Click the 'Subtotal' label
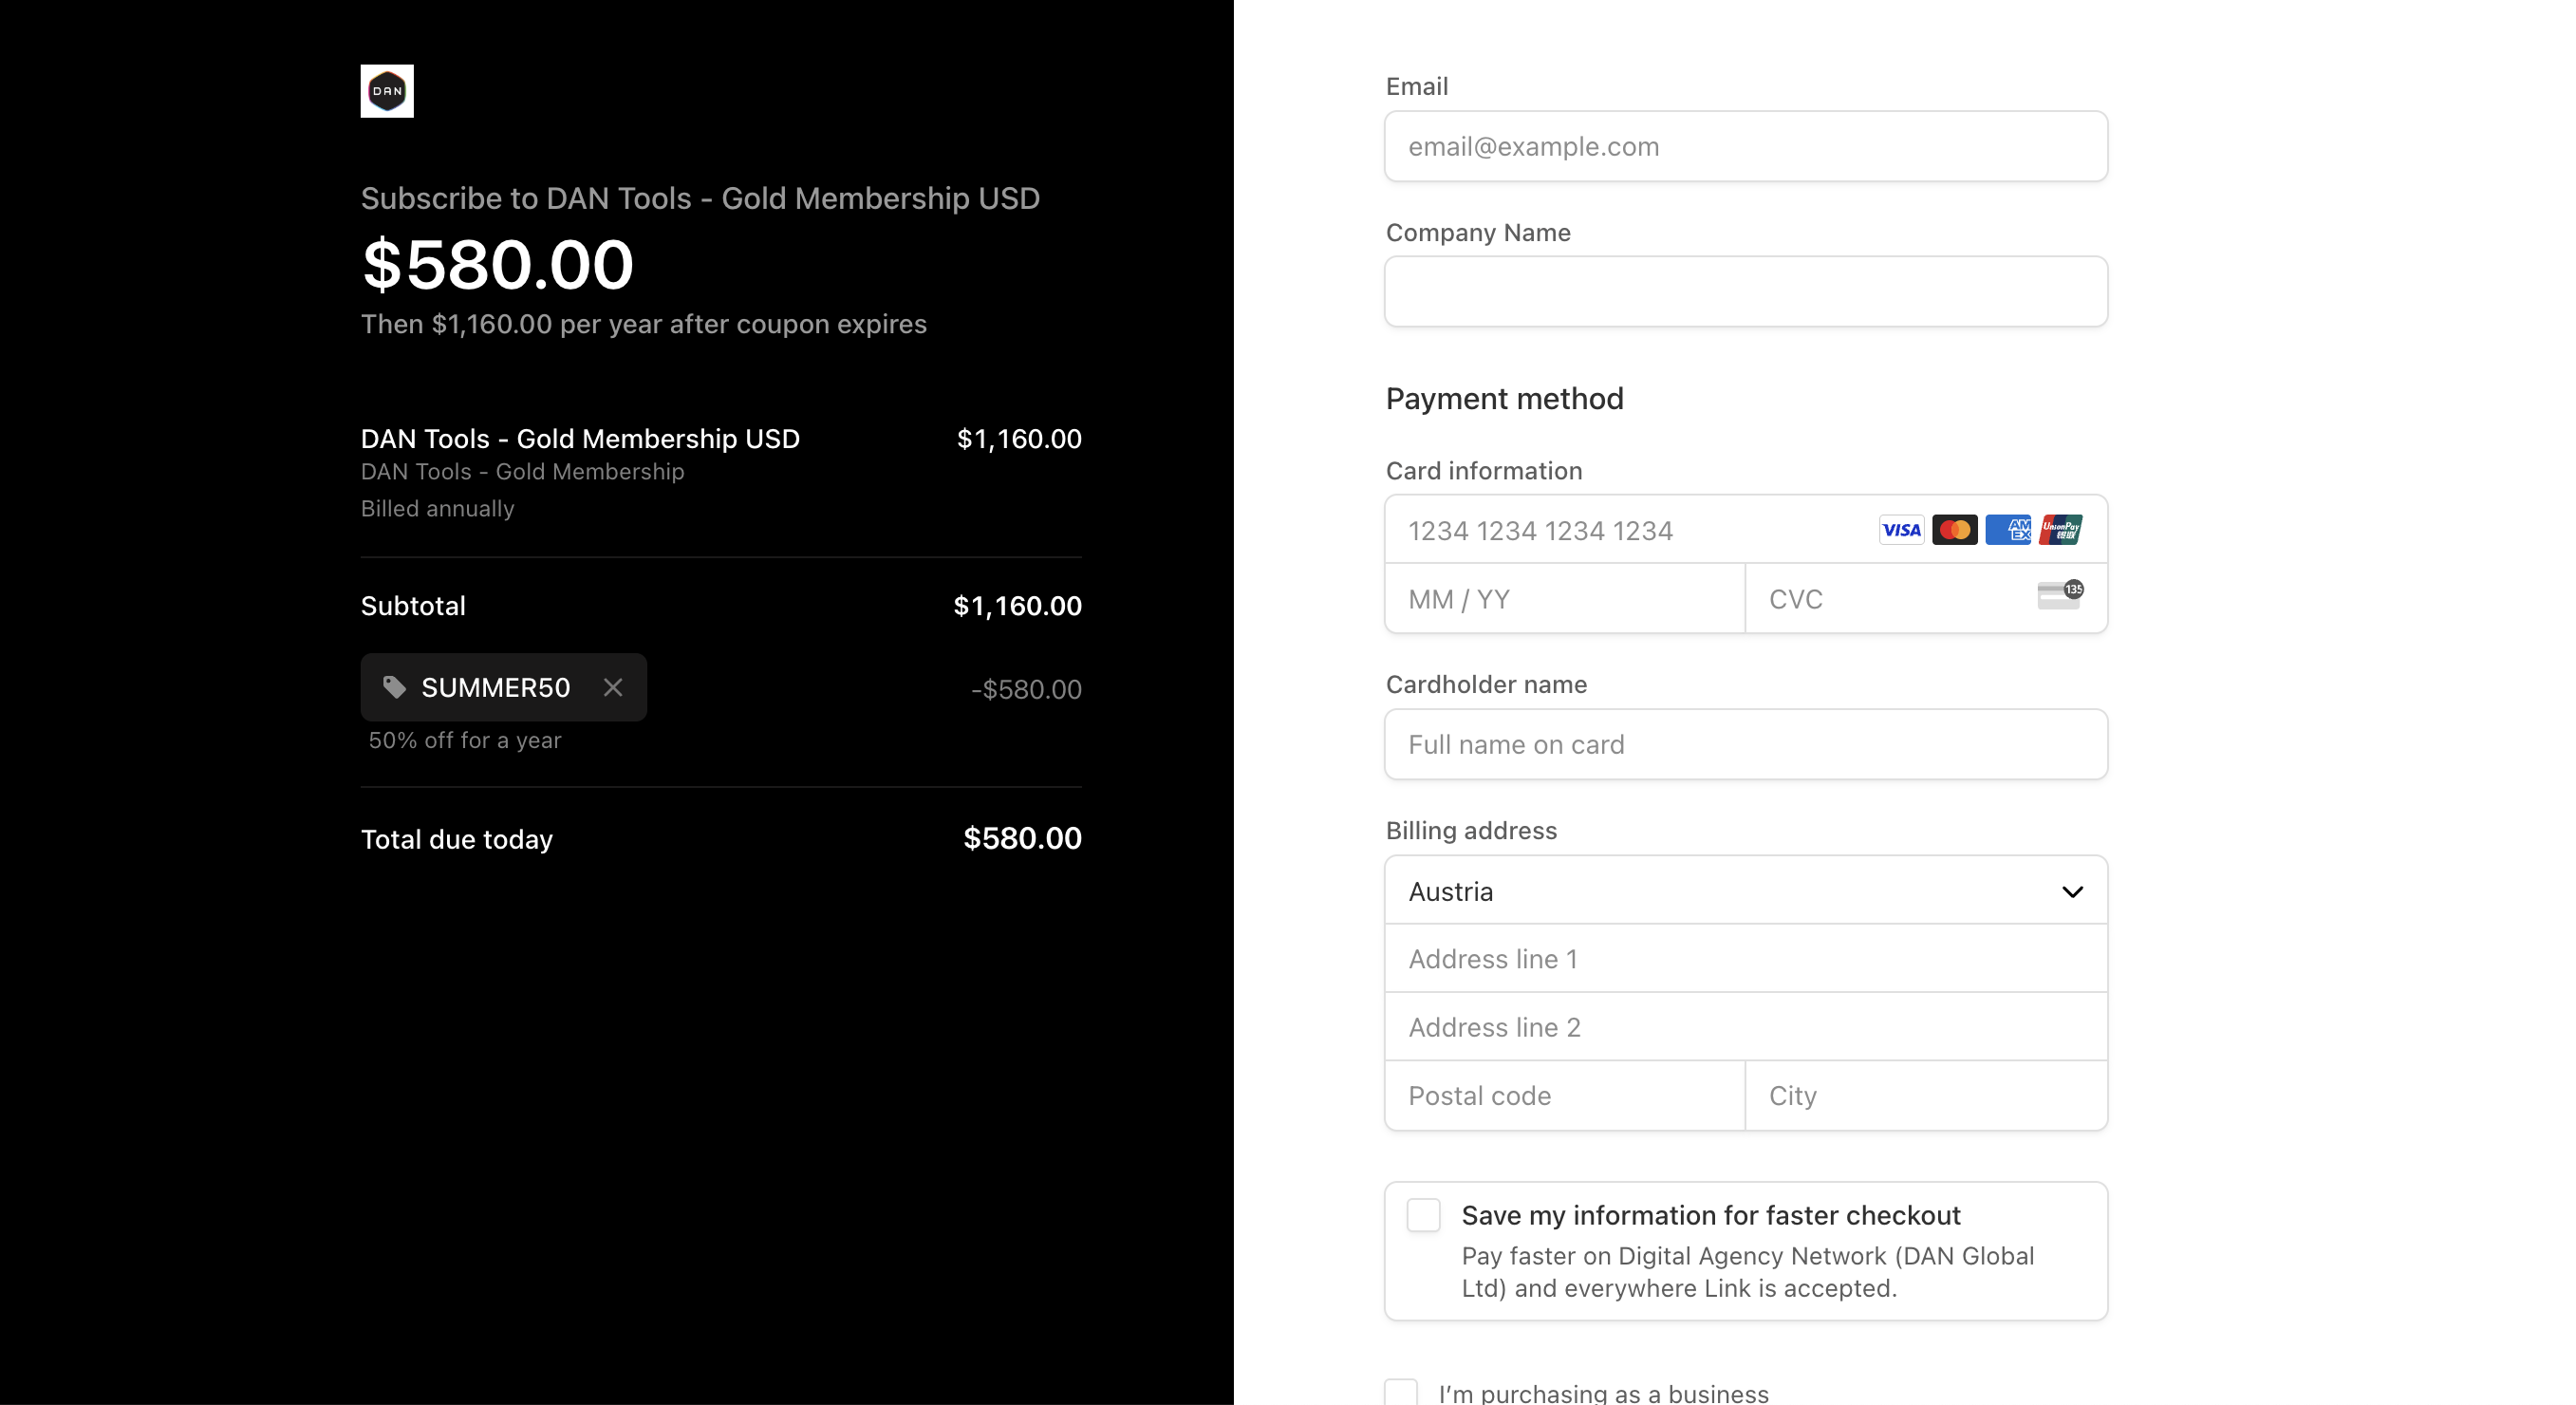Image resolution: width=2576 pixels, height=1405 pixels. click(x=413, y=606)
